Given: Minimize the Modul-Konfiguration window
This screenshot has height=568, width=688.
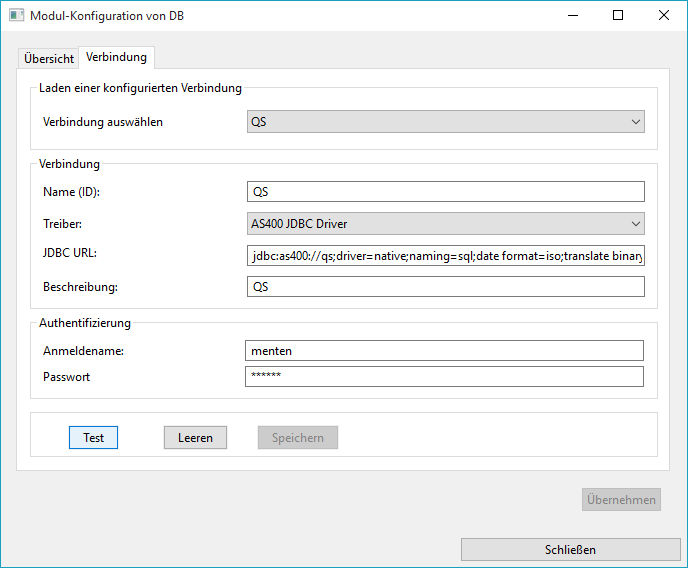Looking at the screenshot, I should 573,16.
